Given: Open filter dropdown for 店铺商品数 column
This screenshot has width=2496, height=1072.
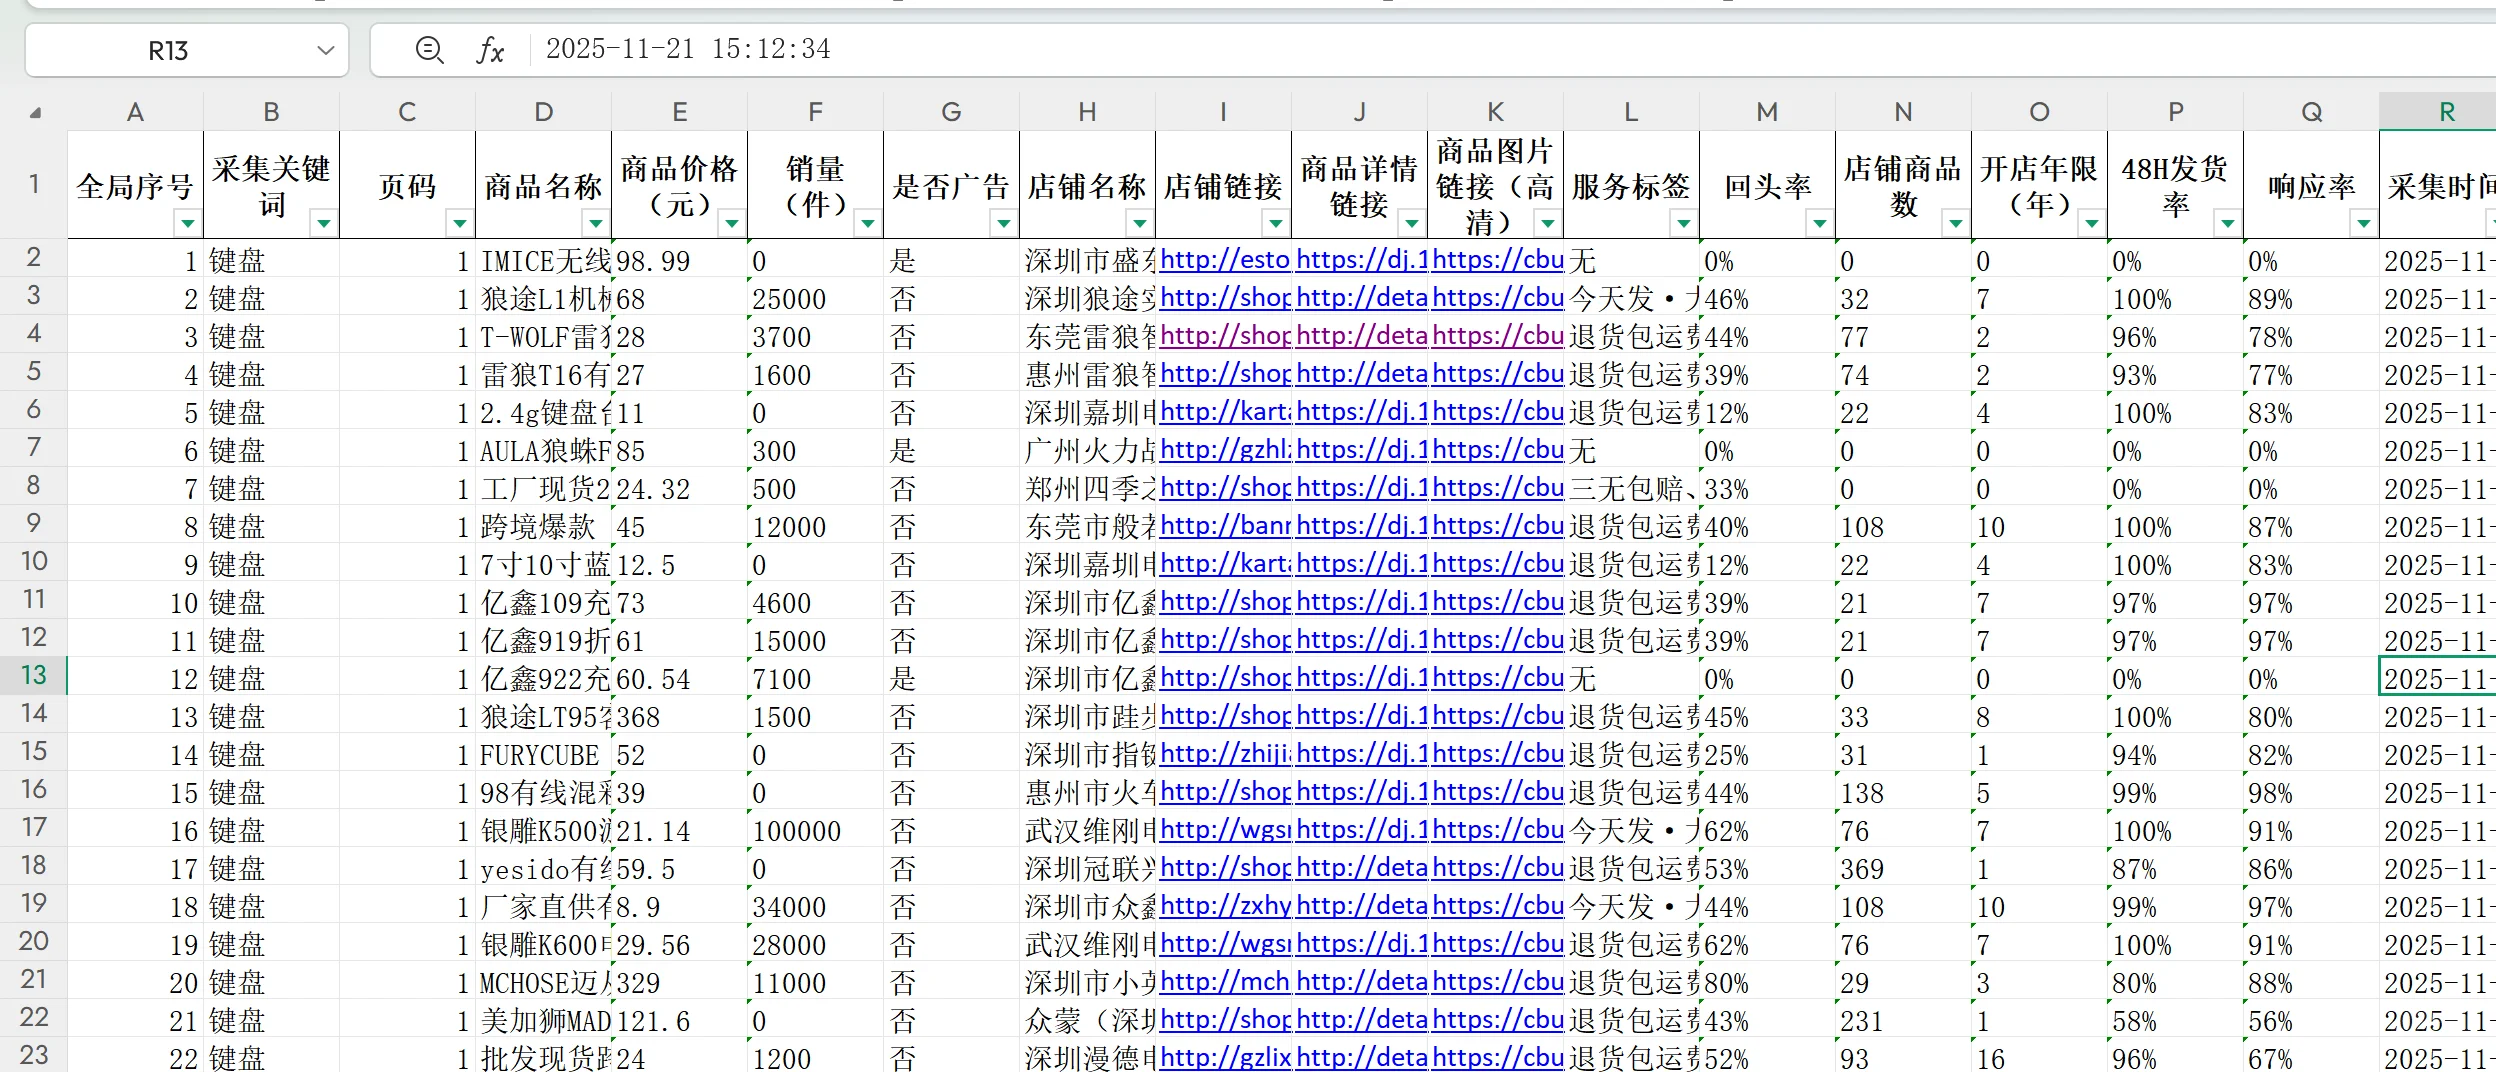Looking at the screenshot, I should coord(1955,223).
